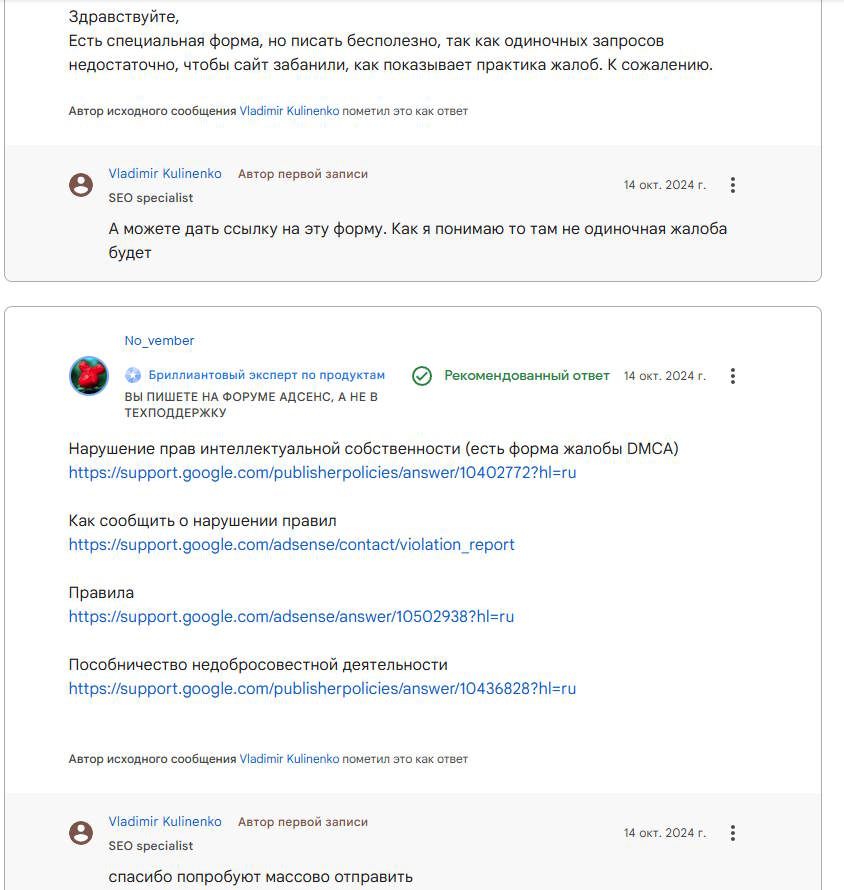Open the adsense violation_report link

click(x=291, y=545)
